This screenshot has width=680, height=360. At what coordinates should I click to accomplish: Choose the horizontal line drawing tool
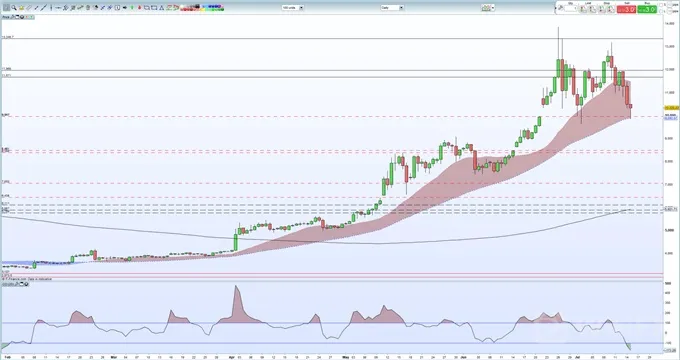point(59,8)
